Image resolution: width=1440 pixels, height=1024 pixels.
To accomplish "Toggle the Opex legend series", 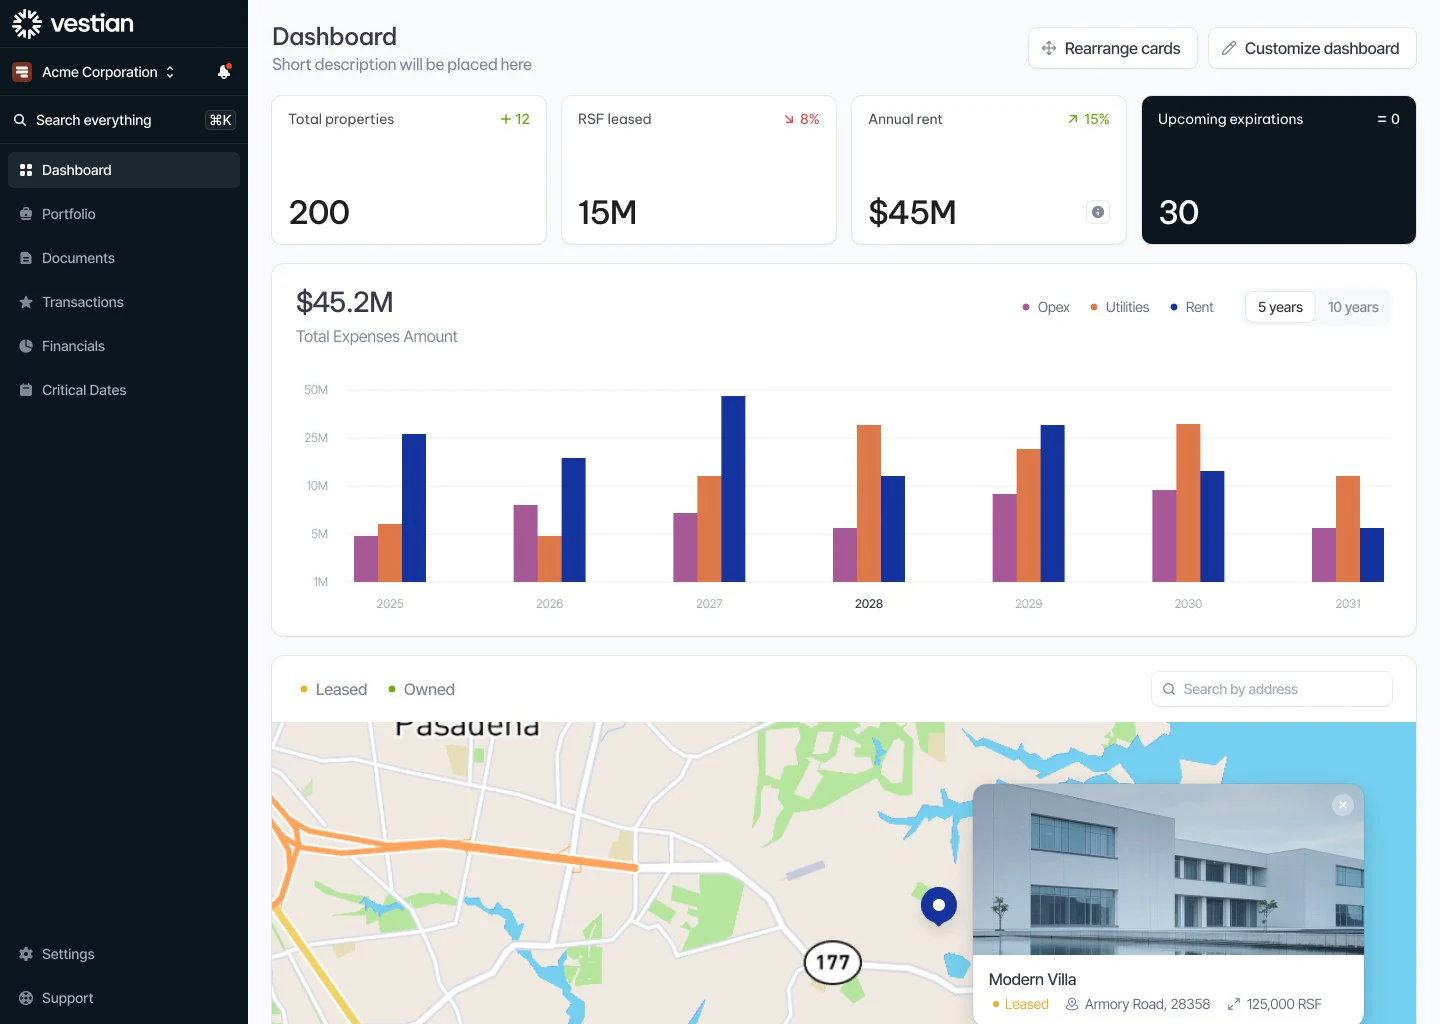I will 1045,307.
